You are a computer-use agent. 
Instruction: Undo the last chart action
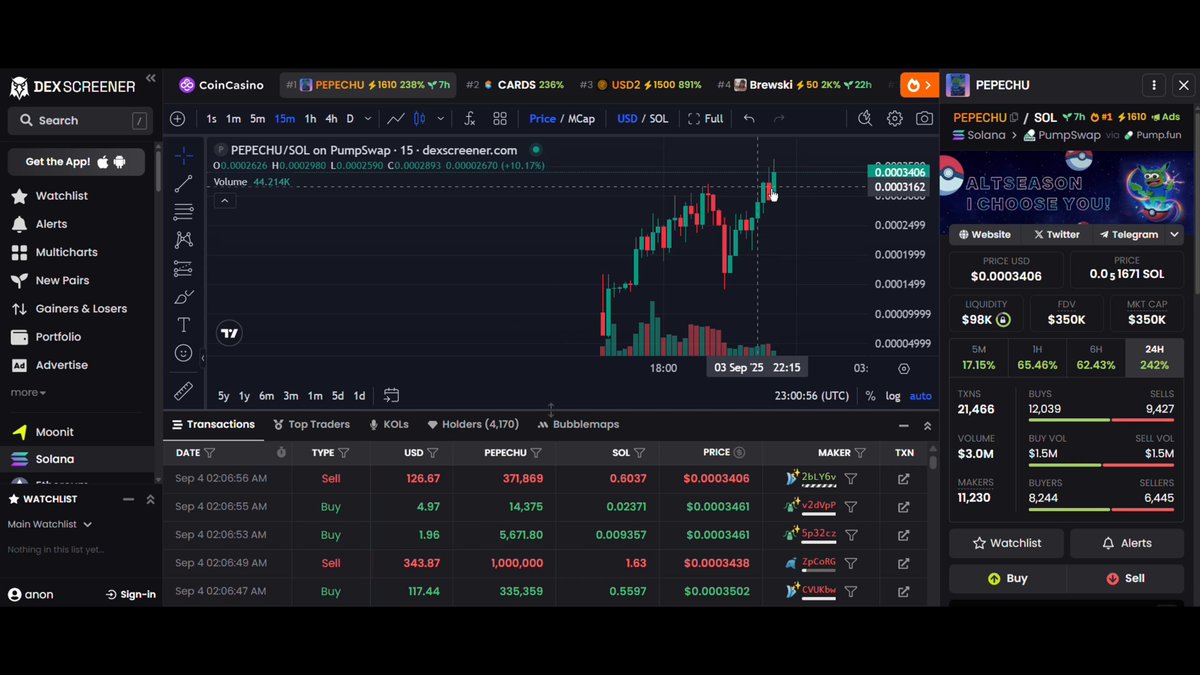click(x=749, y=119)
